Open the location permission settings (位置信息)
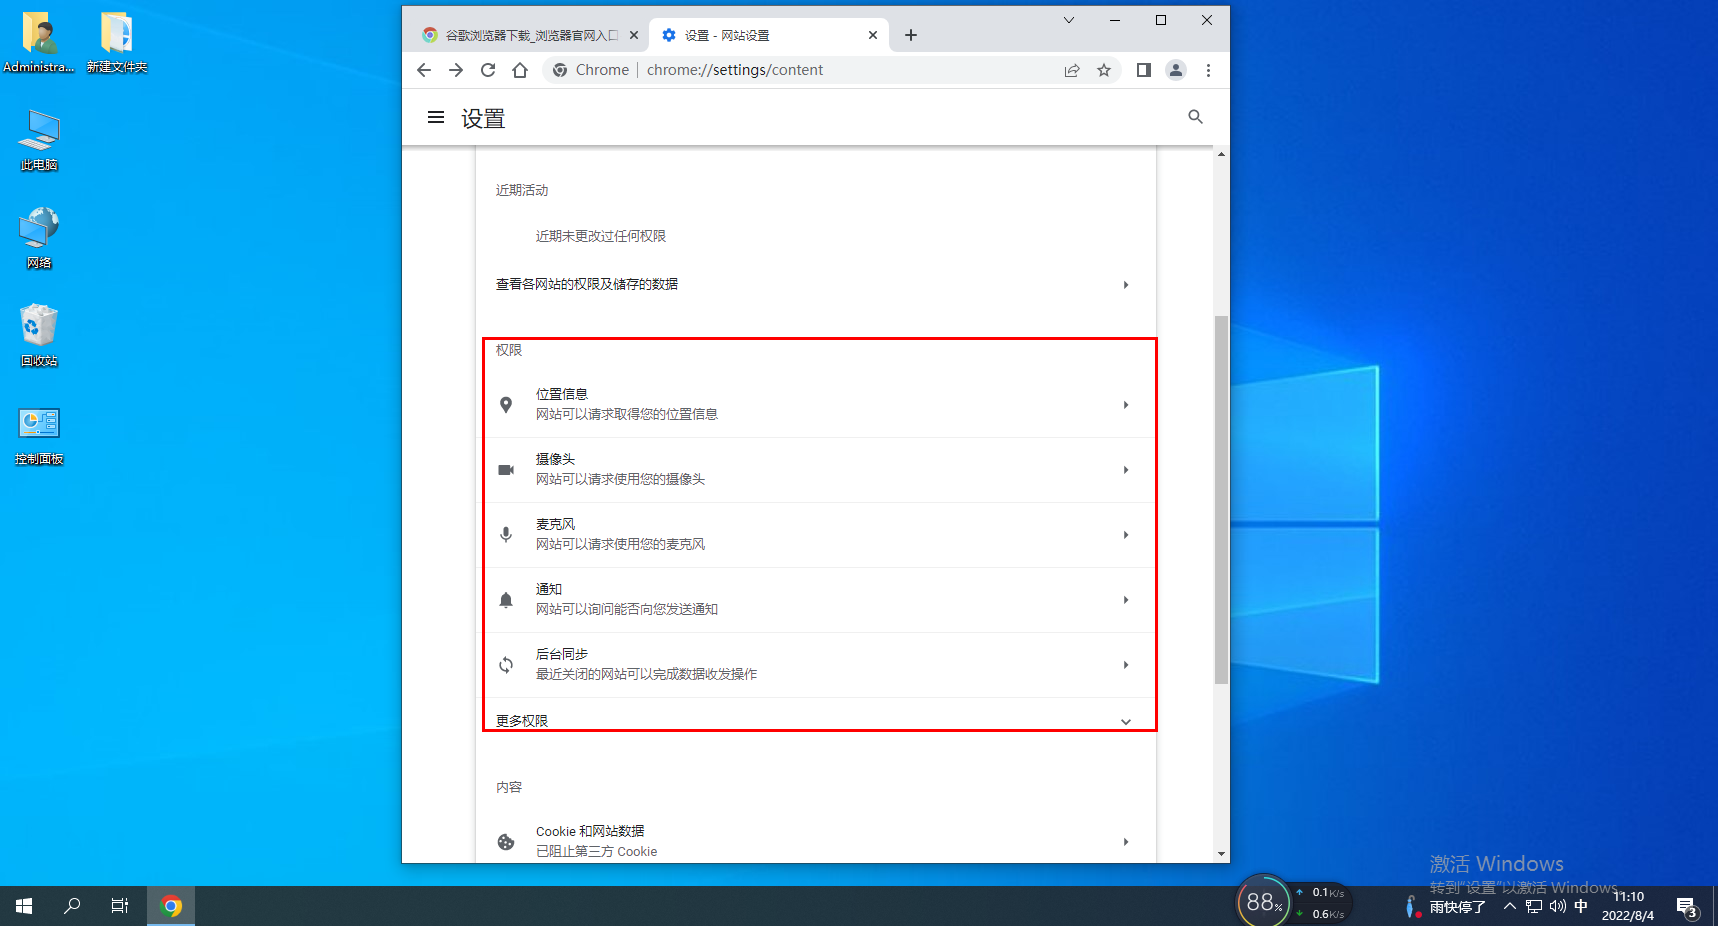Viewport: 1718px width, 926px height. [816, 403]
